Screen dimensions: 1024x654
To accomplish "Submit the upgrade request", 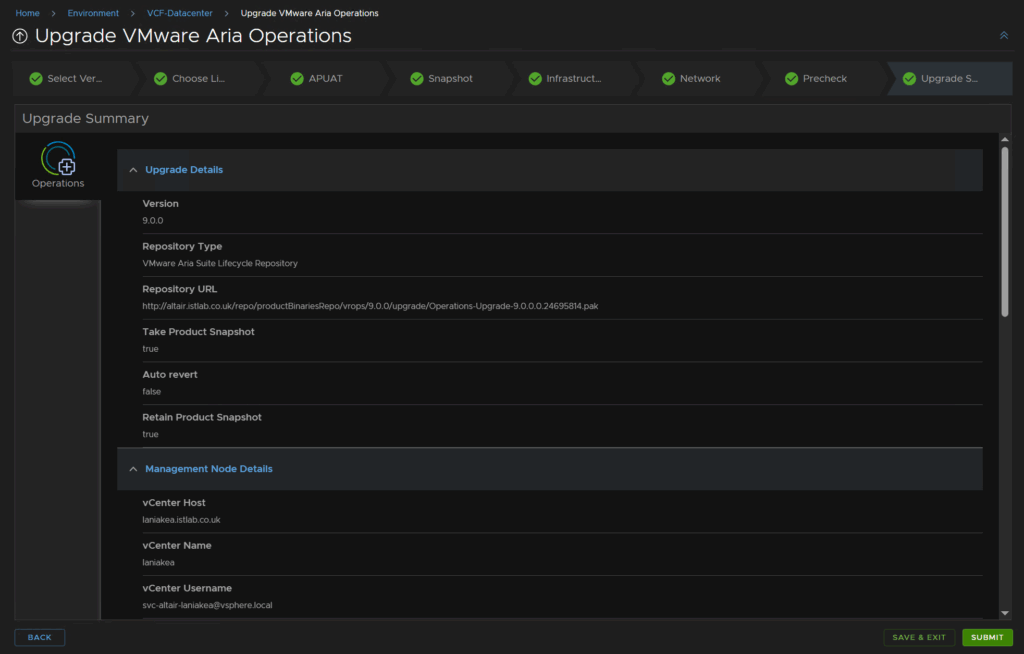I will [986, 637].
